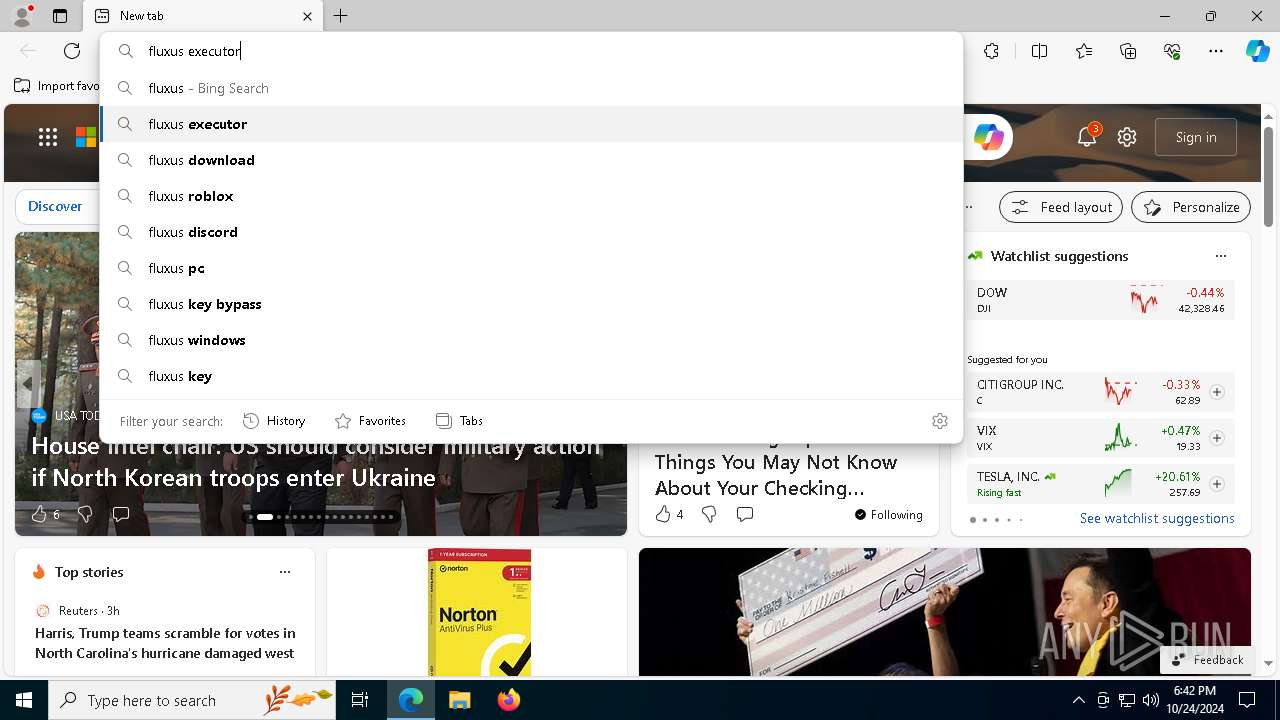
Task: Open comments on the Checking article
Action: (745, 514)
